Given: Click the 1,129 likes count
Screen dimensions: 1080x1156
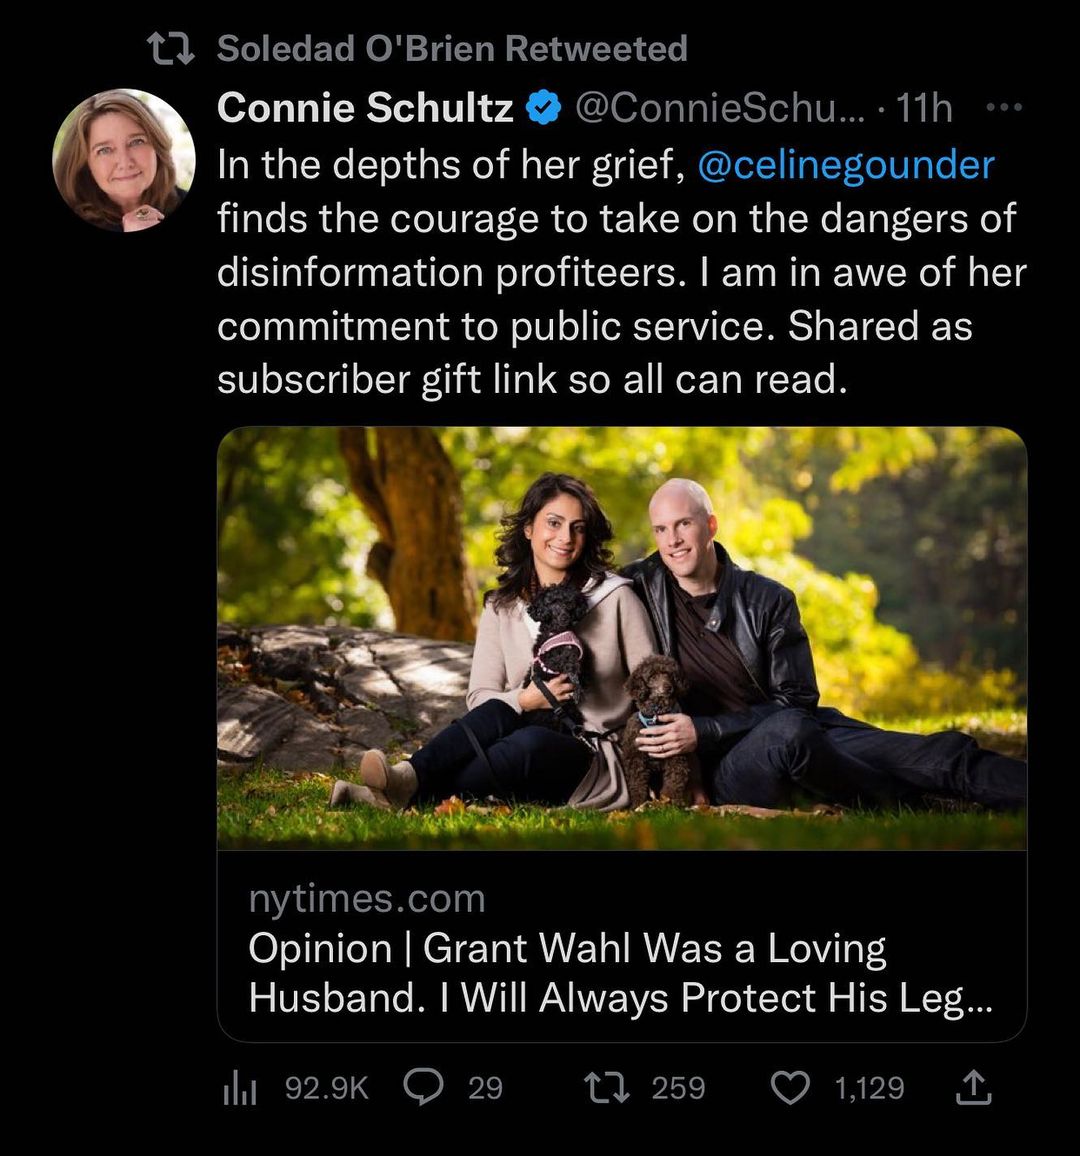Looking at the screenshot, I should [869, 1088].
